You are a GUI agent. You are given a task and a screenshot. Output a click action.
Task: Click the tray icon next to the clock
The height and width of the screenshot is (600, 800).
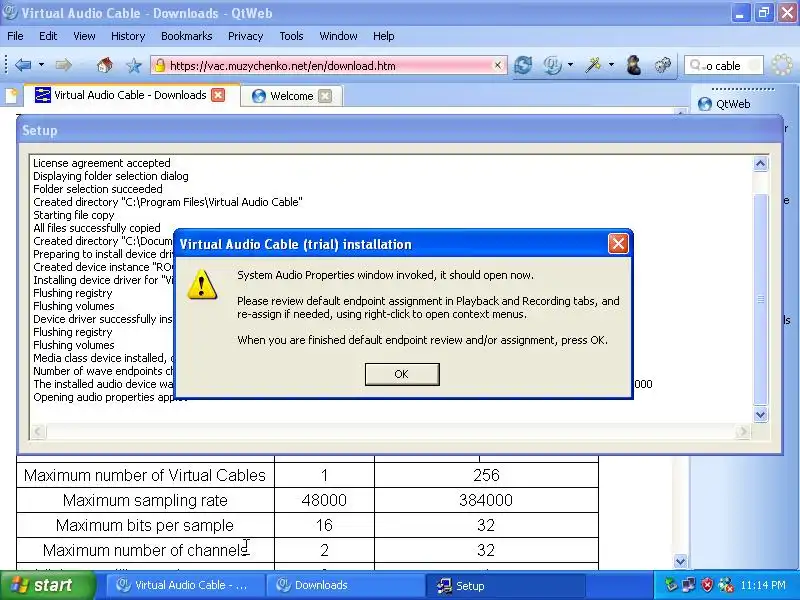tap(725, 585)
